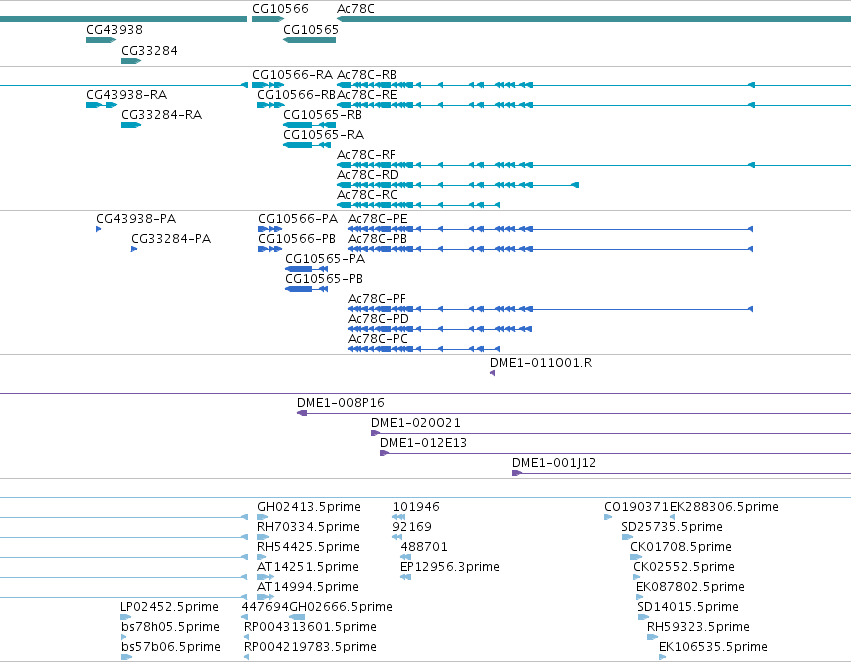The width and height of the screenshot is (851, 662).
Task: Select BAC label DME1-001J12
Action: click(554, 463)
